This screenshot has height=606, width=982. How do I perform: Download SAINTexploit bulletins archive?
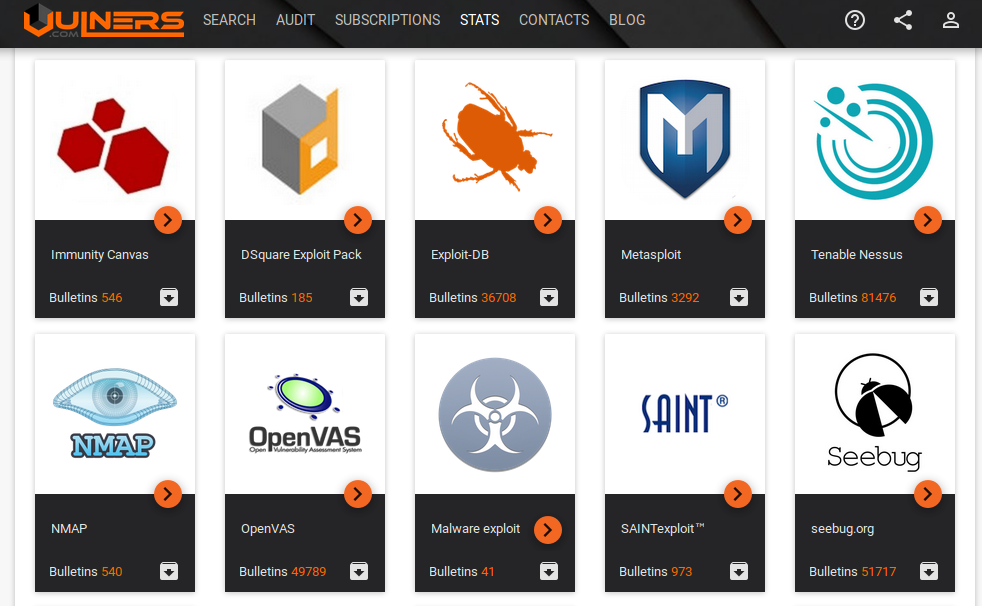pos(739,572)
